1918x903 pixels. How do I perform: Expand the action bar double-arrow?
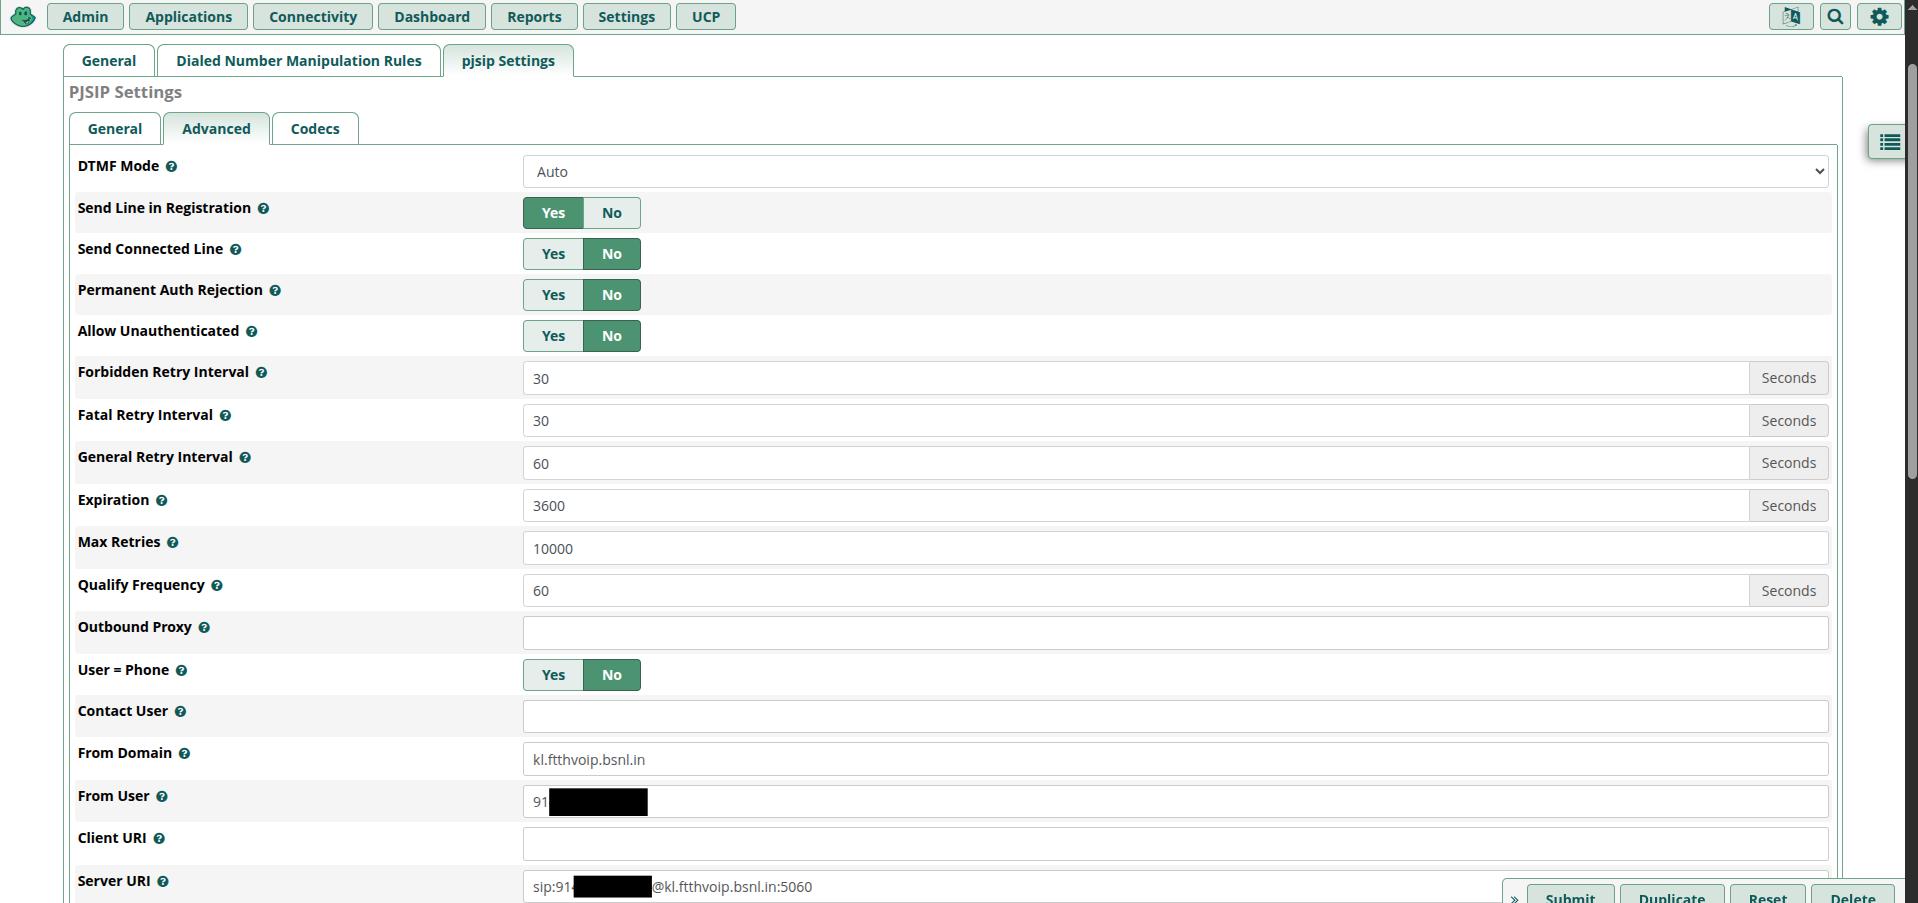[1514, 897]
